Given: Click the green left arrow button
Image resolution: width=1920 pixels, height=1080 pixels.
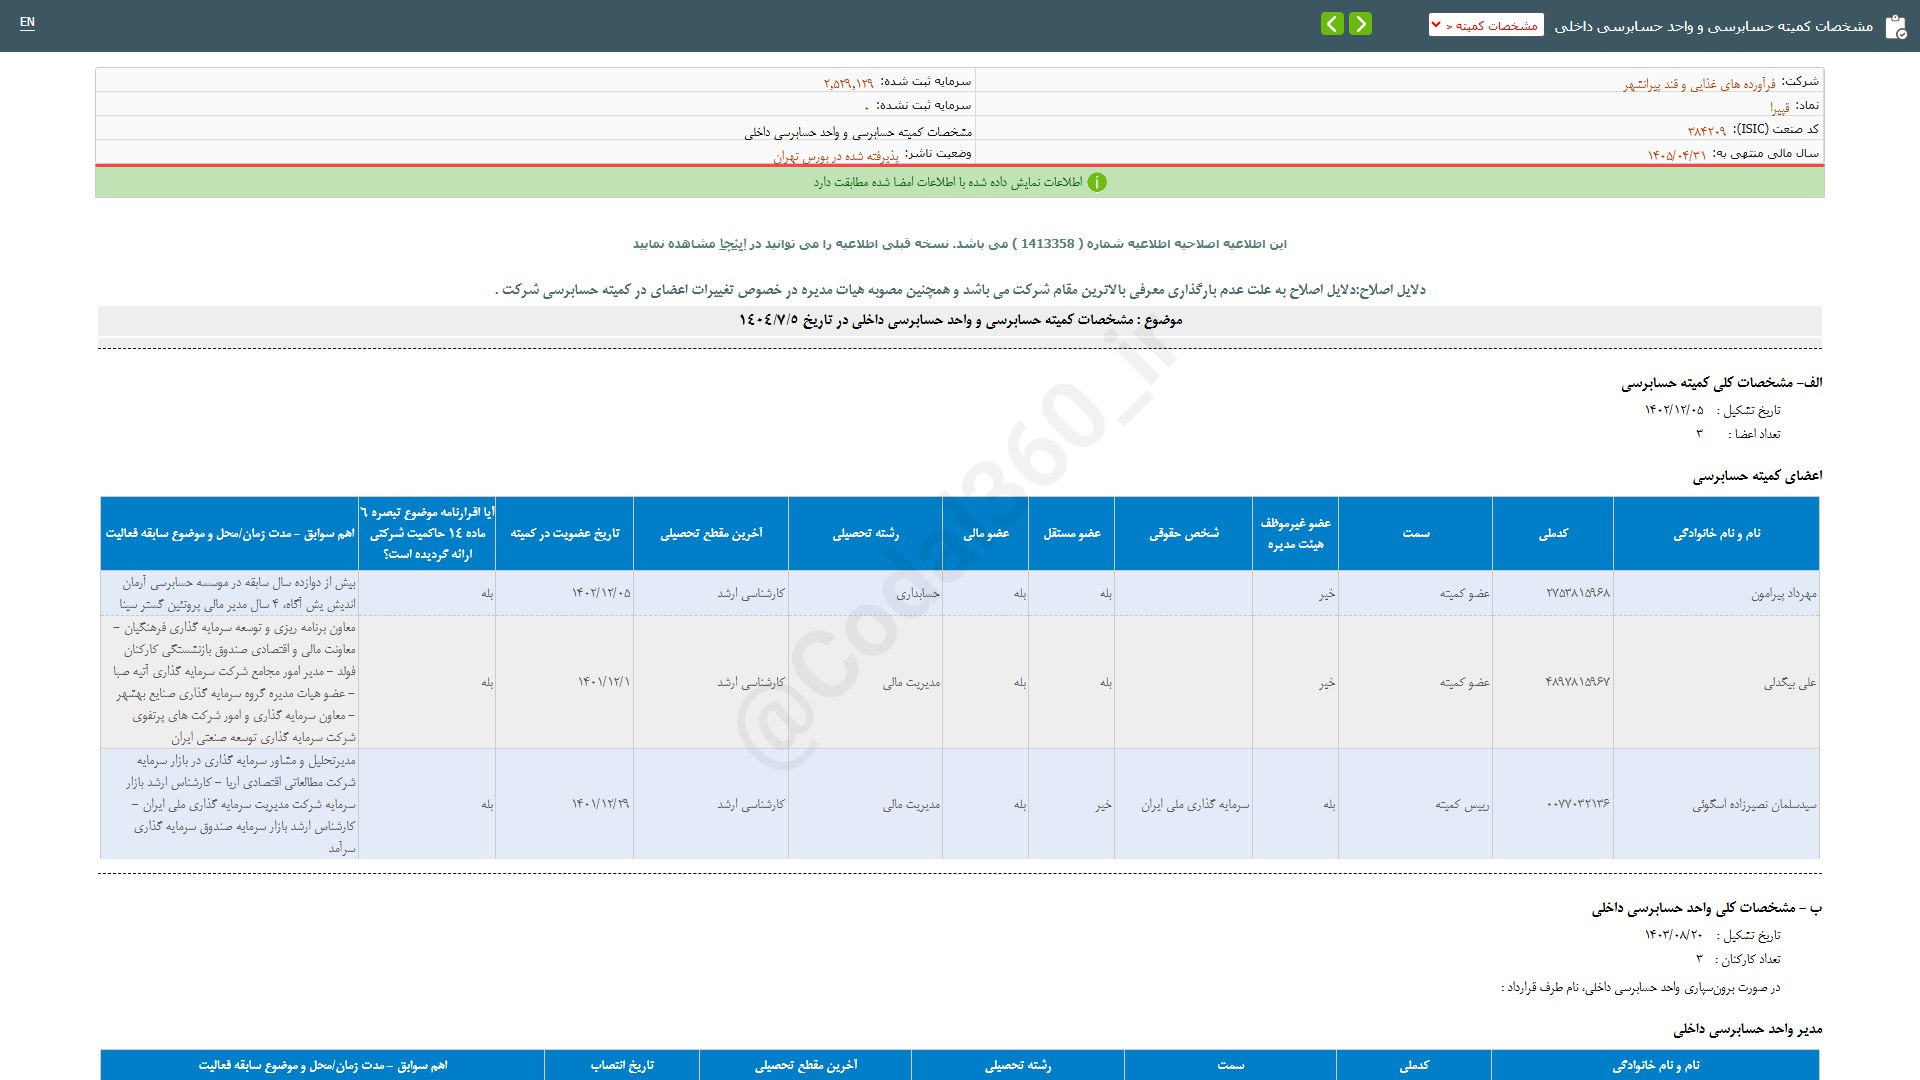Looking at the screenshot, I should (1332, 24).
